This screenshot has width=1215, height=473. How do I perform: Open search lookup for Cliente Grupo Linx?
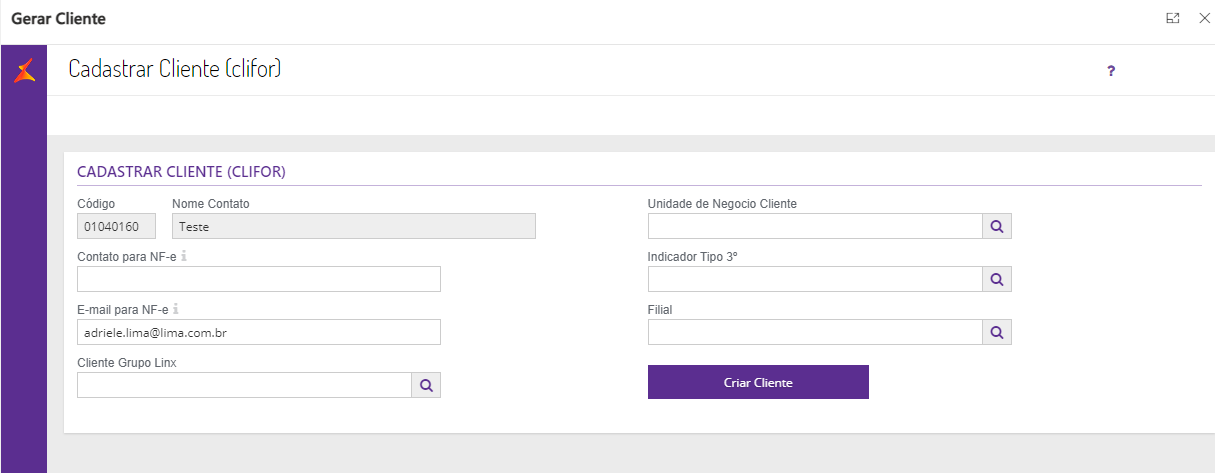click(x=426, y=385)
